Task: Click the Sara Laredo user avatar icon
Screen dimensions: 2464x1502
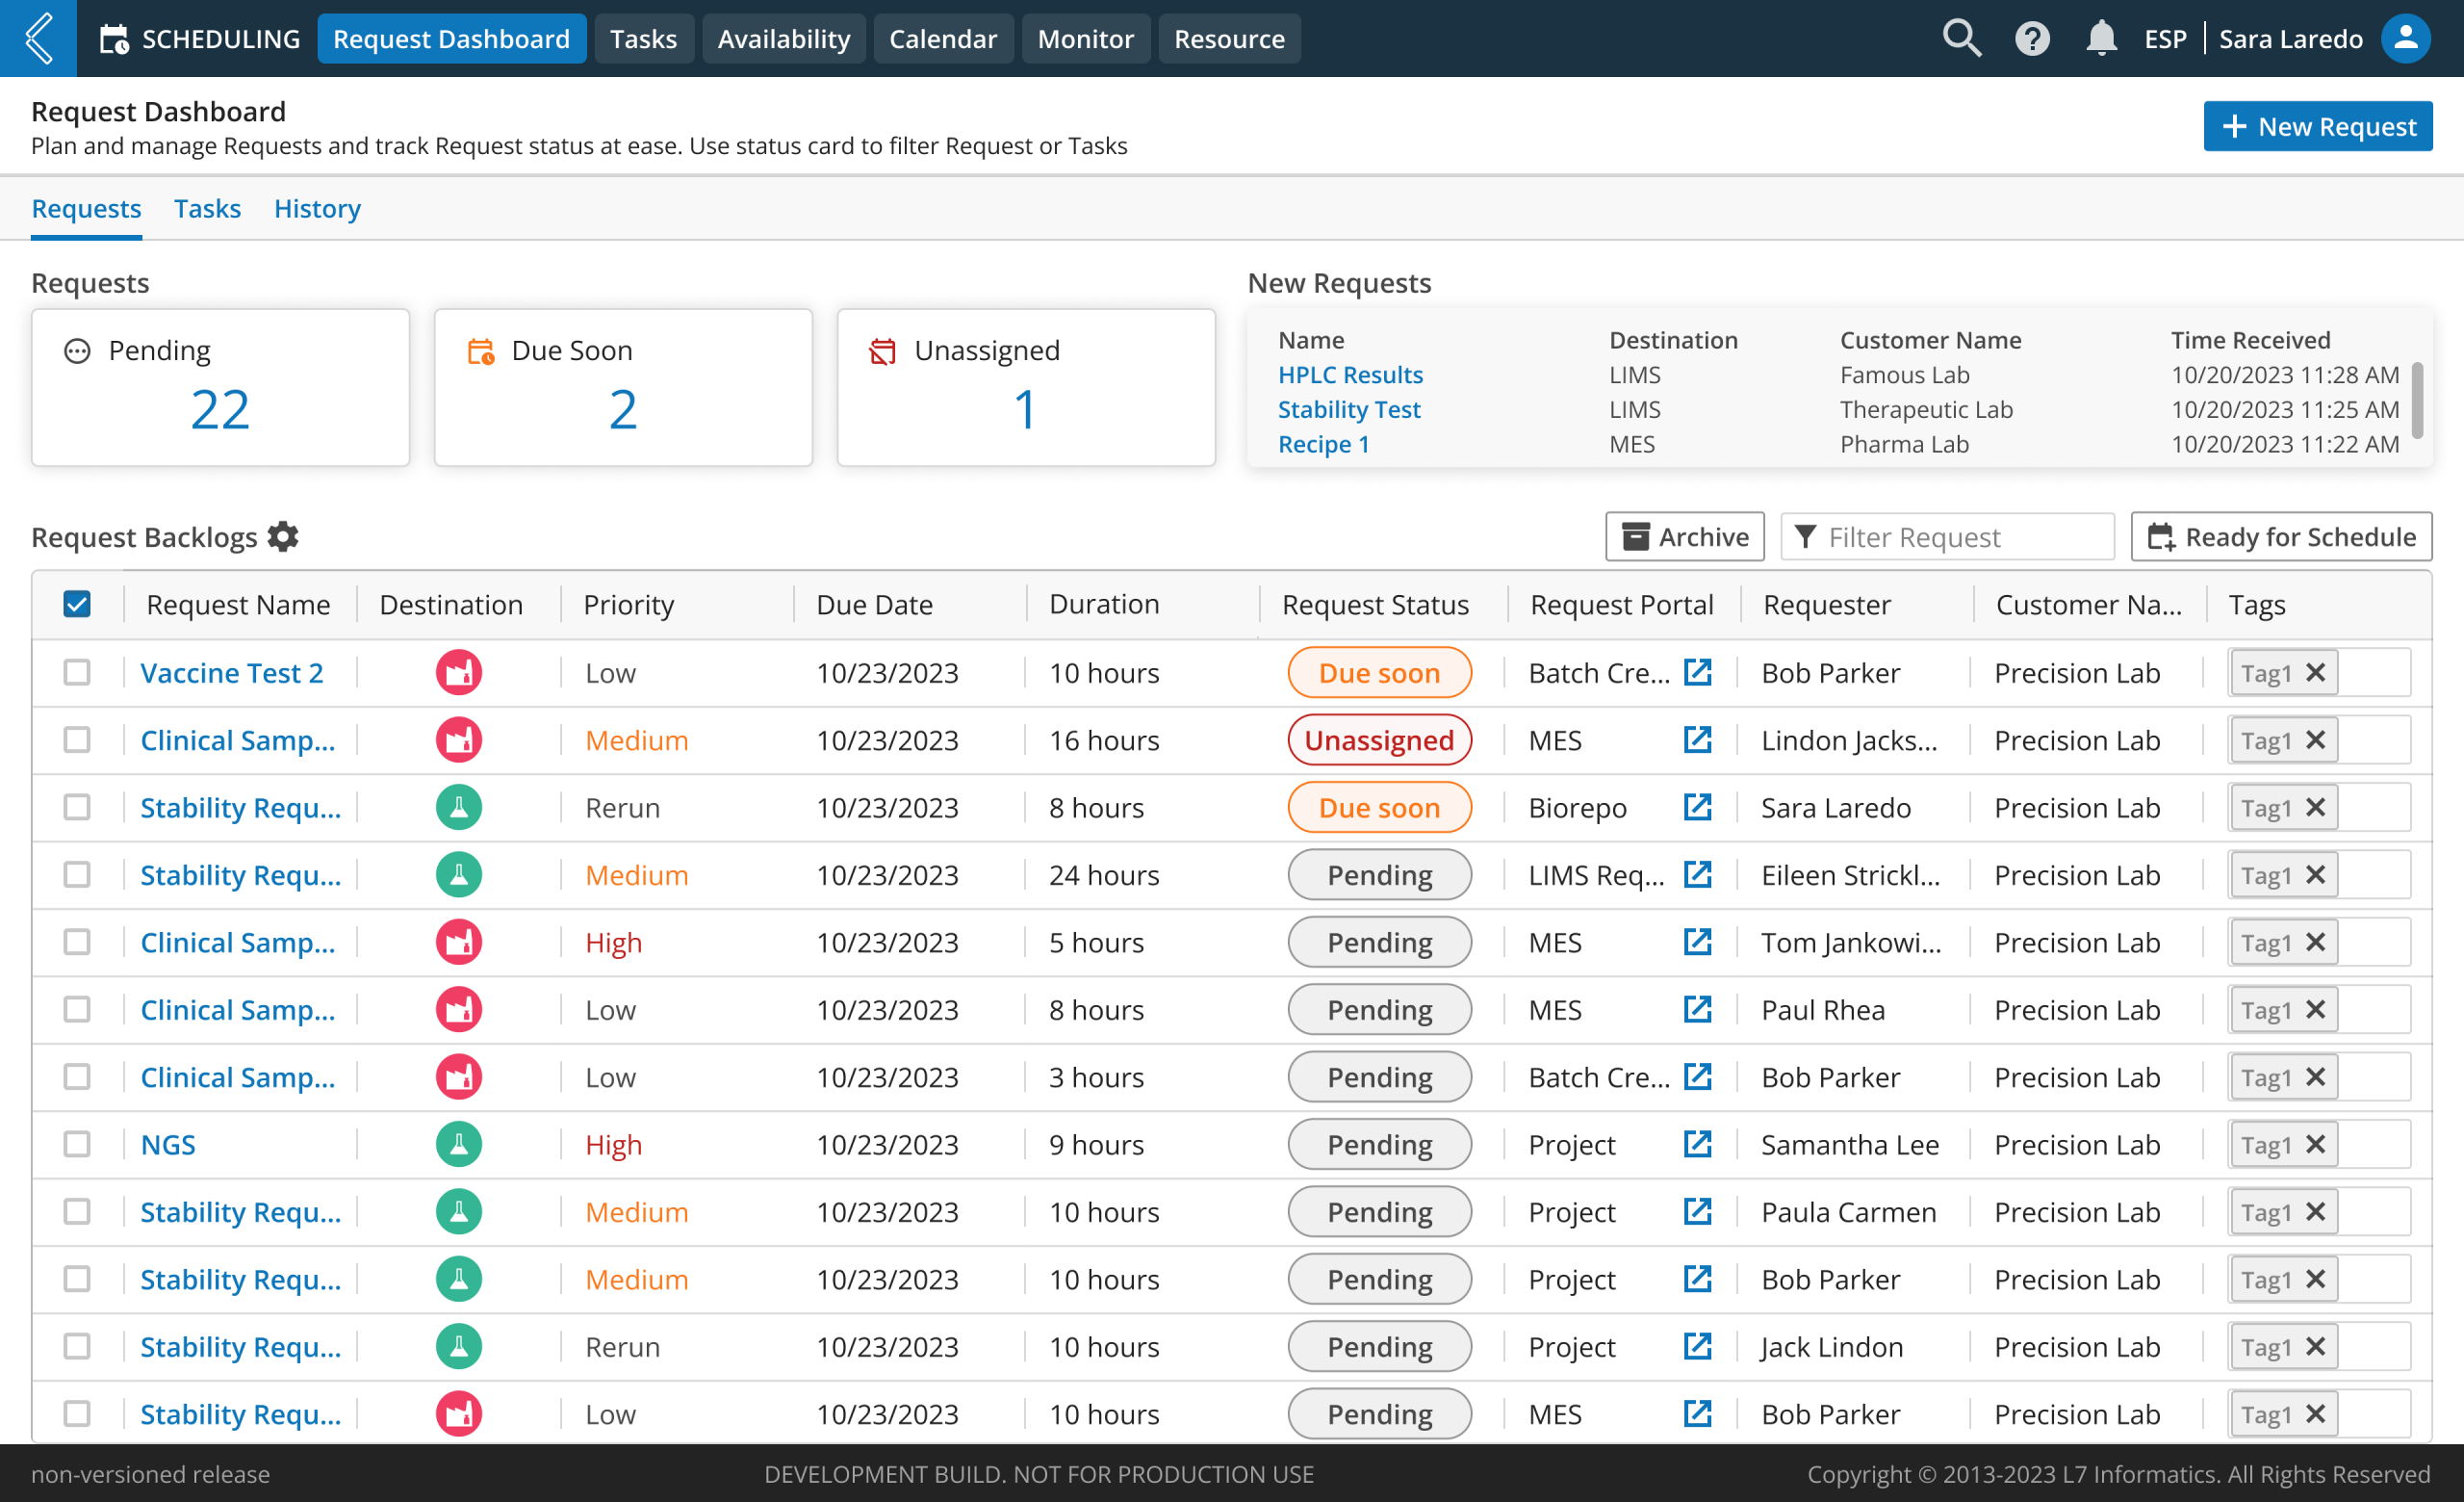Action: (x=2405, y=38)
